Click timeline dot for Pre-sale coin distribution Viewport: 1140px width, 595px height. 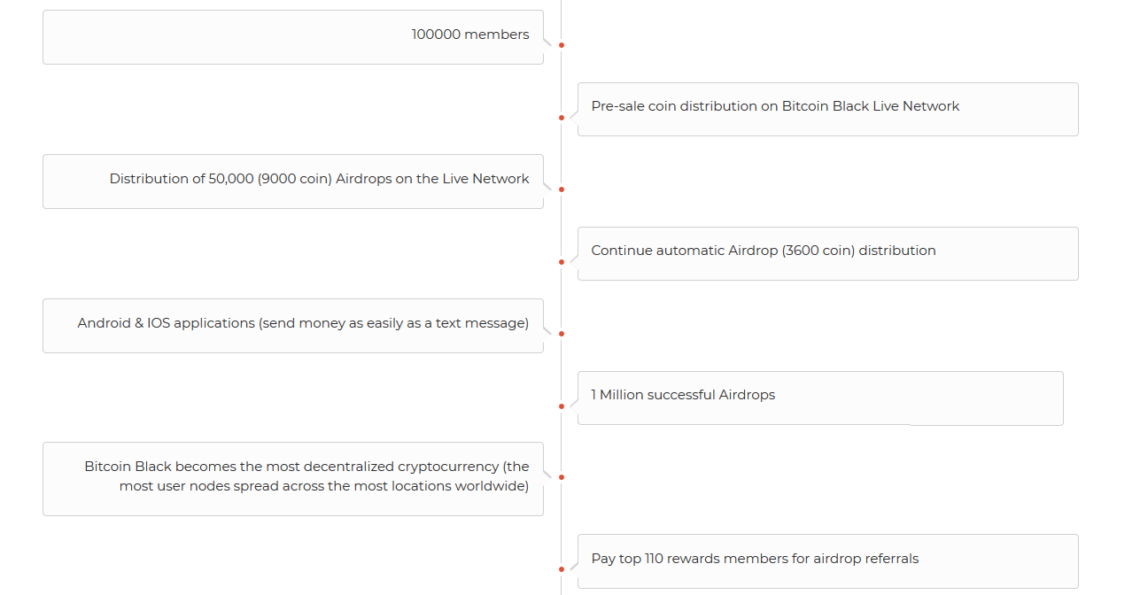(561, 118)
